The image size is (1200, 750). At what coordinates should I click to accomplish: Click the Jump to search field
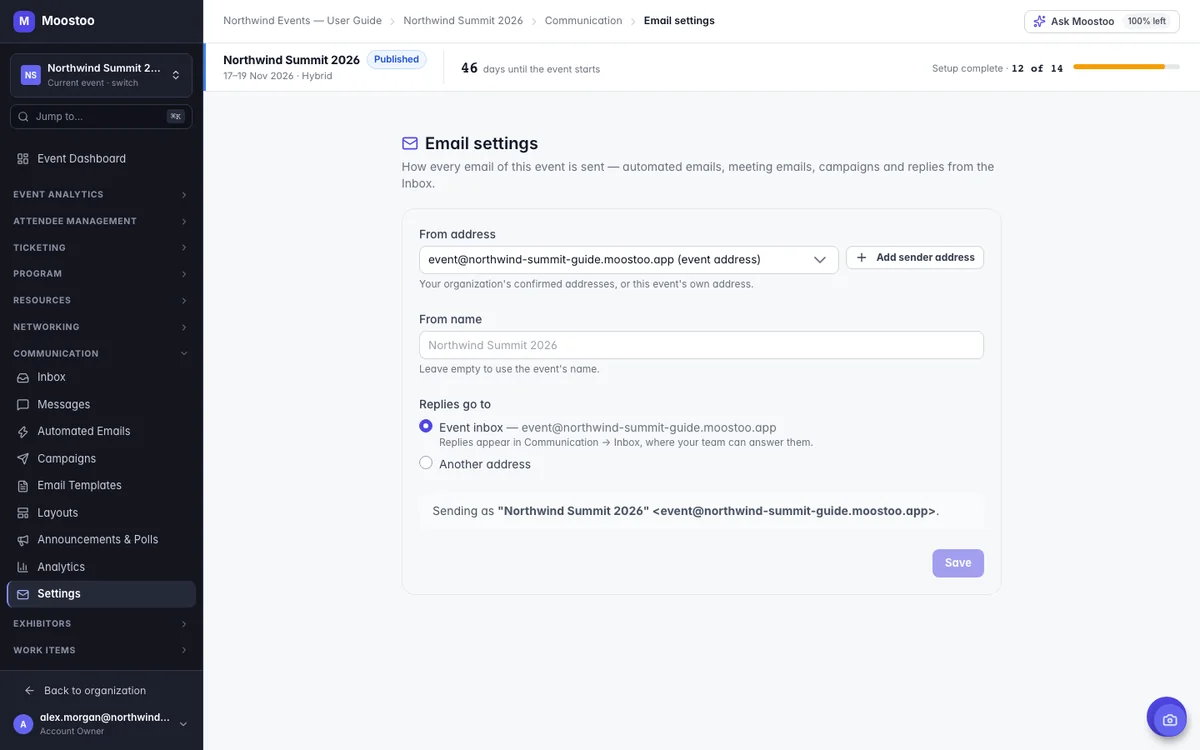pyautogui.click(x=101, y=117)
